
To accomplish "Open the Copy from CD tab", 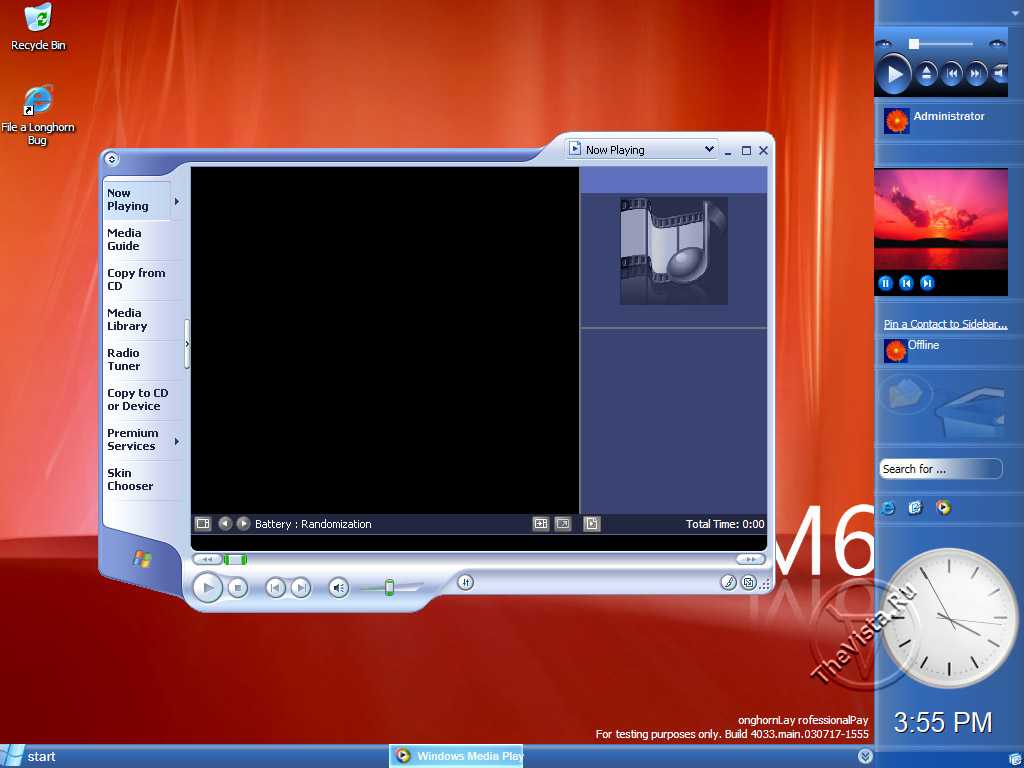I will [x=136, y=280].
